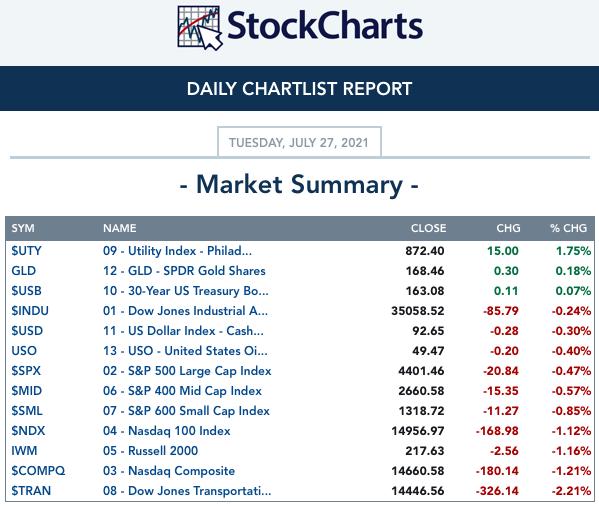This screenshot has height=506, width=599.
Task: Click the IWM symbol link
Action: point(24,451)
